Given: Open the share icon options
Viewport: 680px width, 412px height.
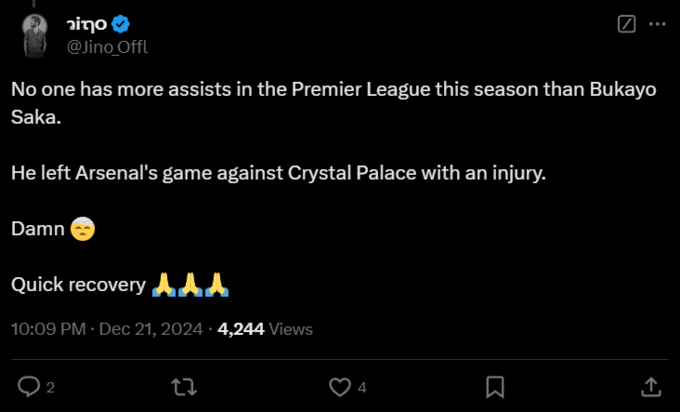Looking at the screenshot, I should click(649, 386).
